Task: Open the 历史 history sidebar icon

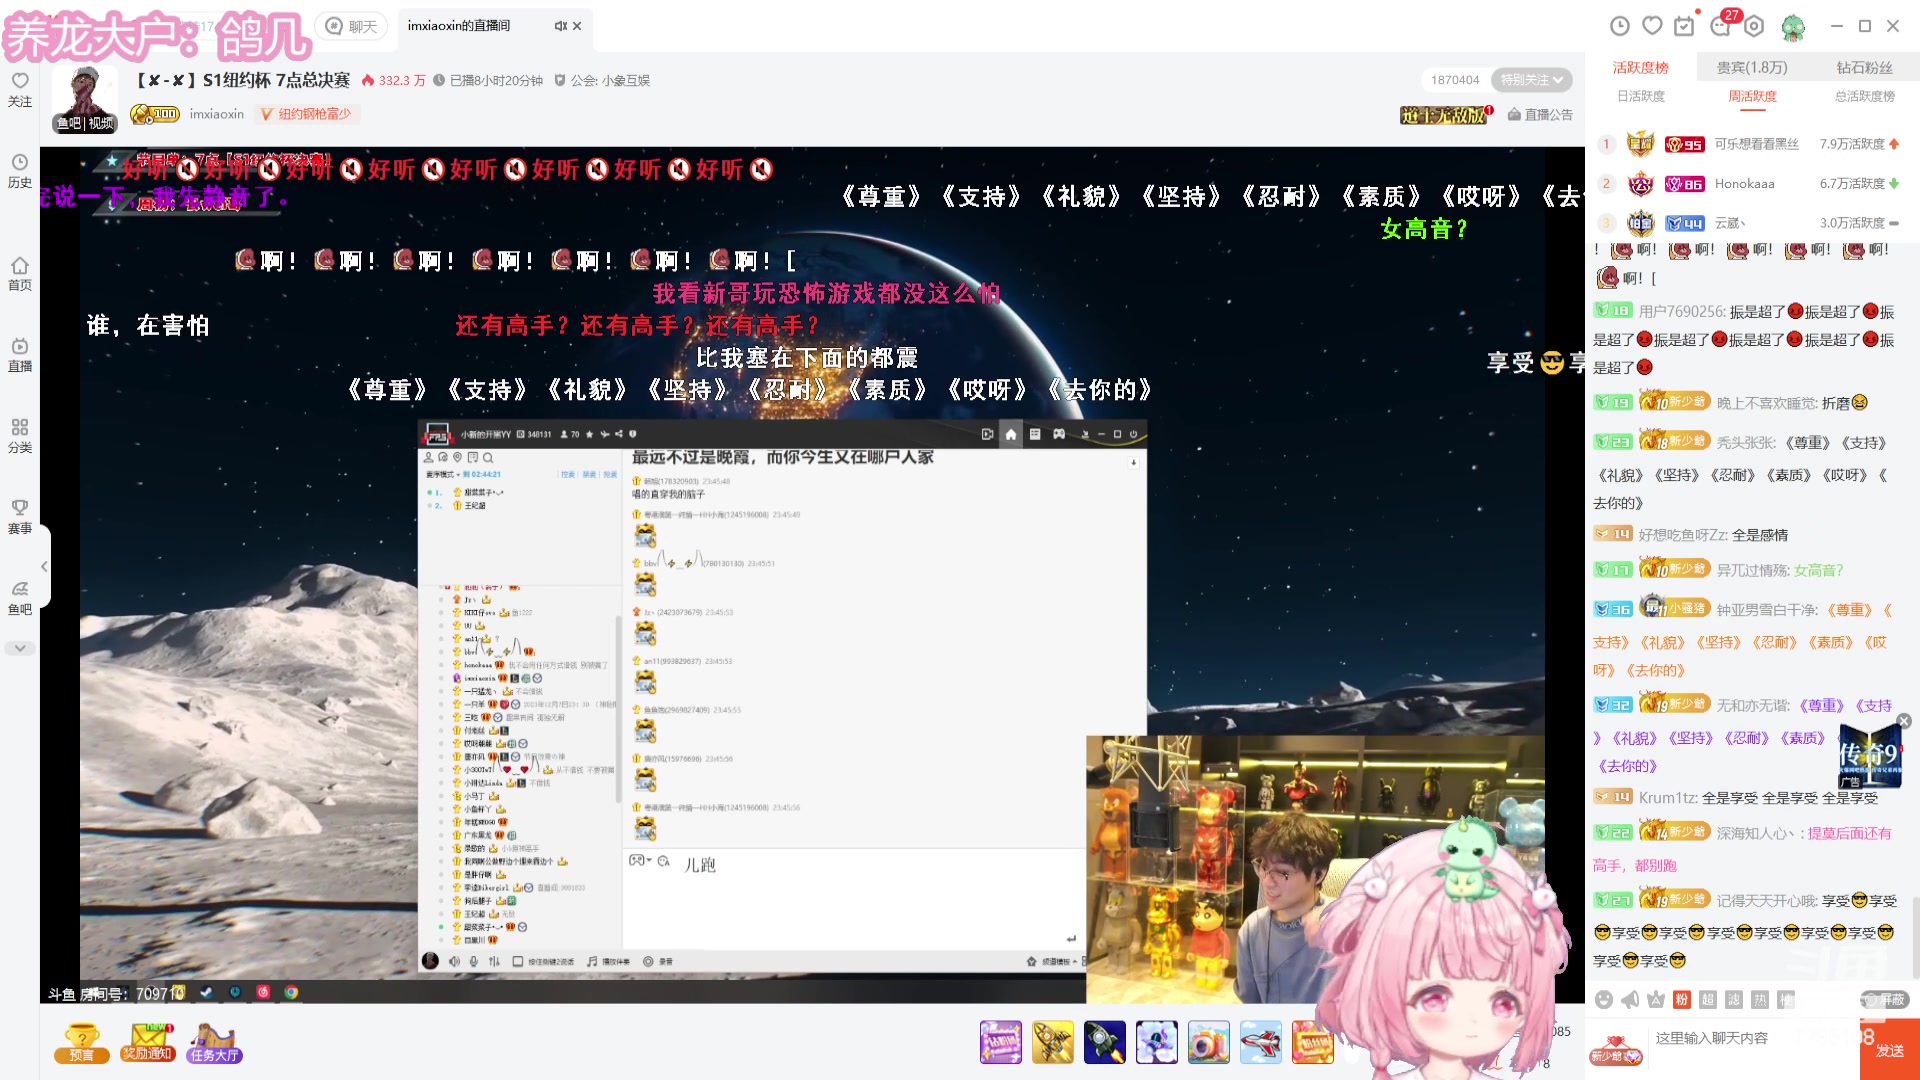Action: [x=20, y=170]
